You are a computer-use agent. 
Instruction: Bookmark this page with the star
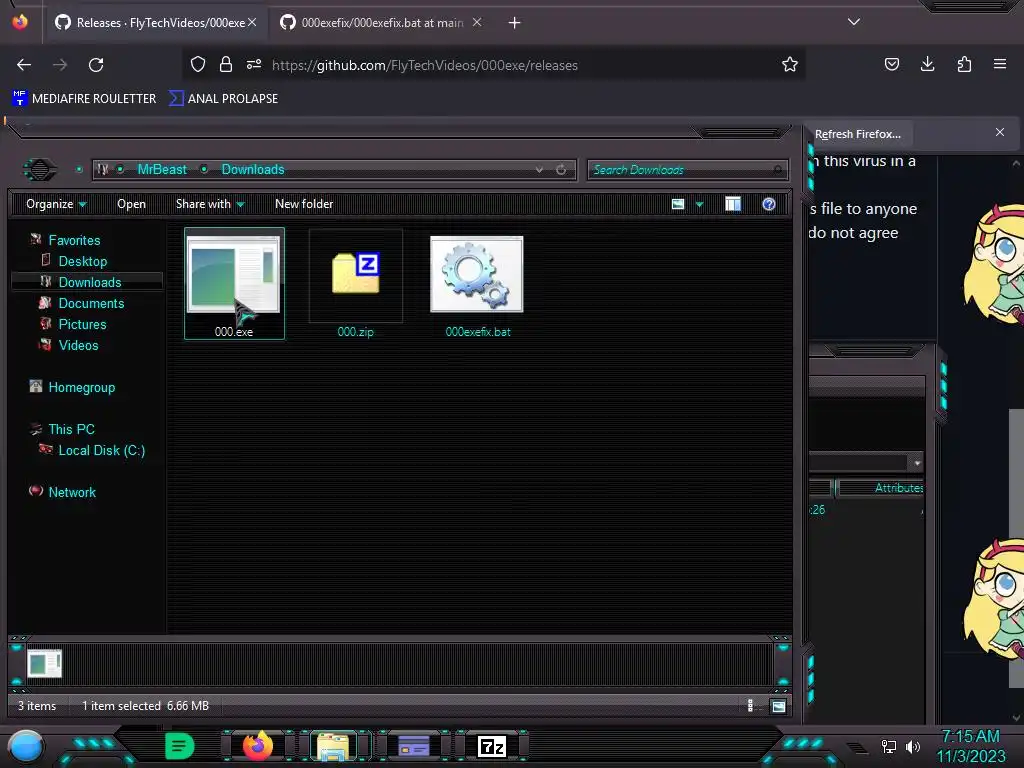pos(790,64)
